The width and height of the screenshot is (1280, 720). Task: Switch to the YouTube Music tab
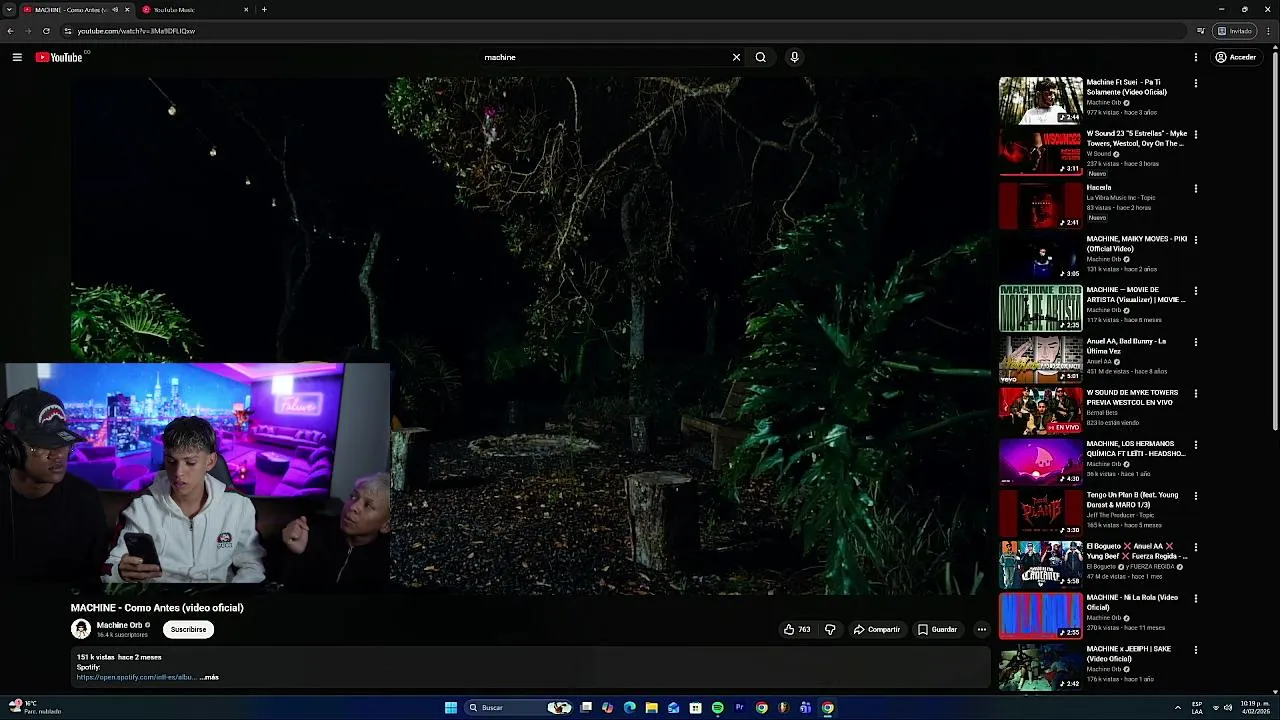click(x=195, y=9)
